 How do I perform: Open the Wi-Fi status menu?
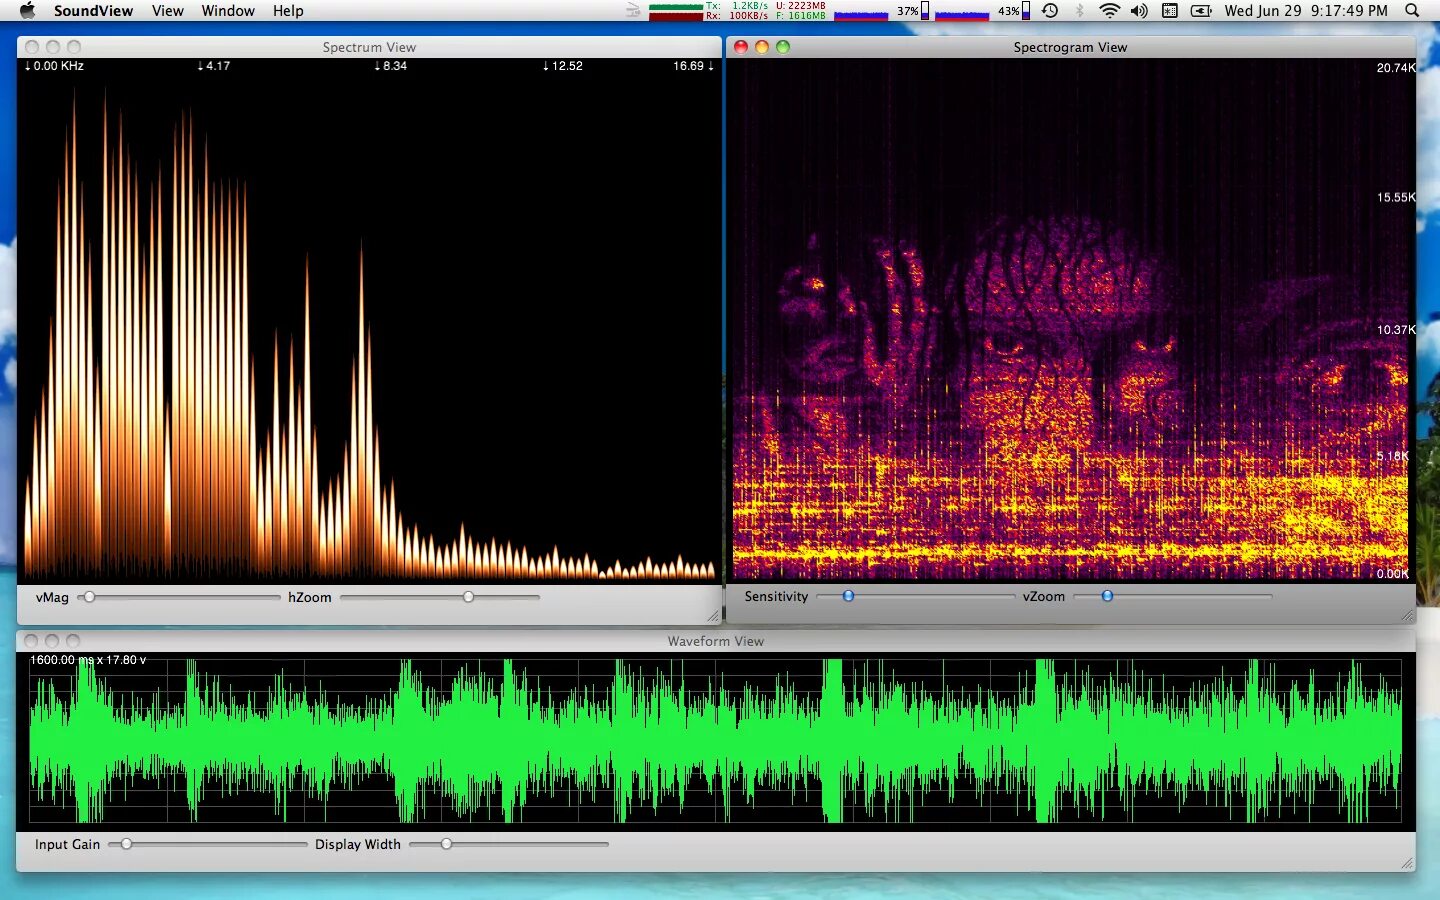1109,10
